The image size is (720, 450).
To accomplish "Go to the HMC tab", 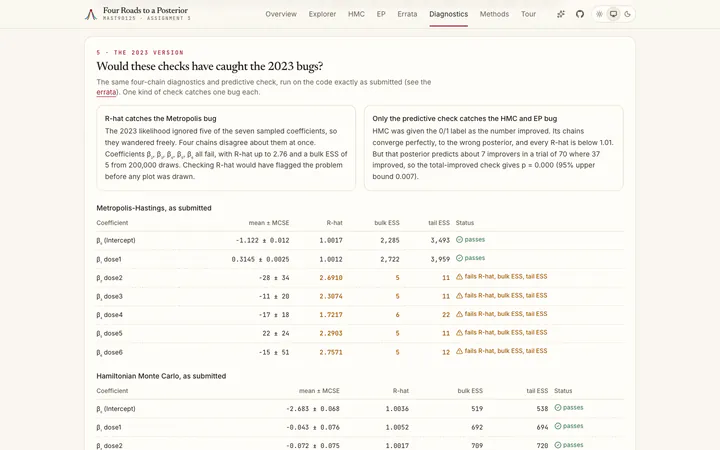I will pyautogui.click(x=356, y=14).
